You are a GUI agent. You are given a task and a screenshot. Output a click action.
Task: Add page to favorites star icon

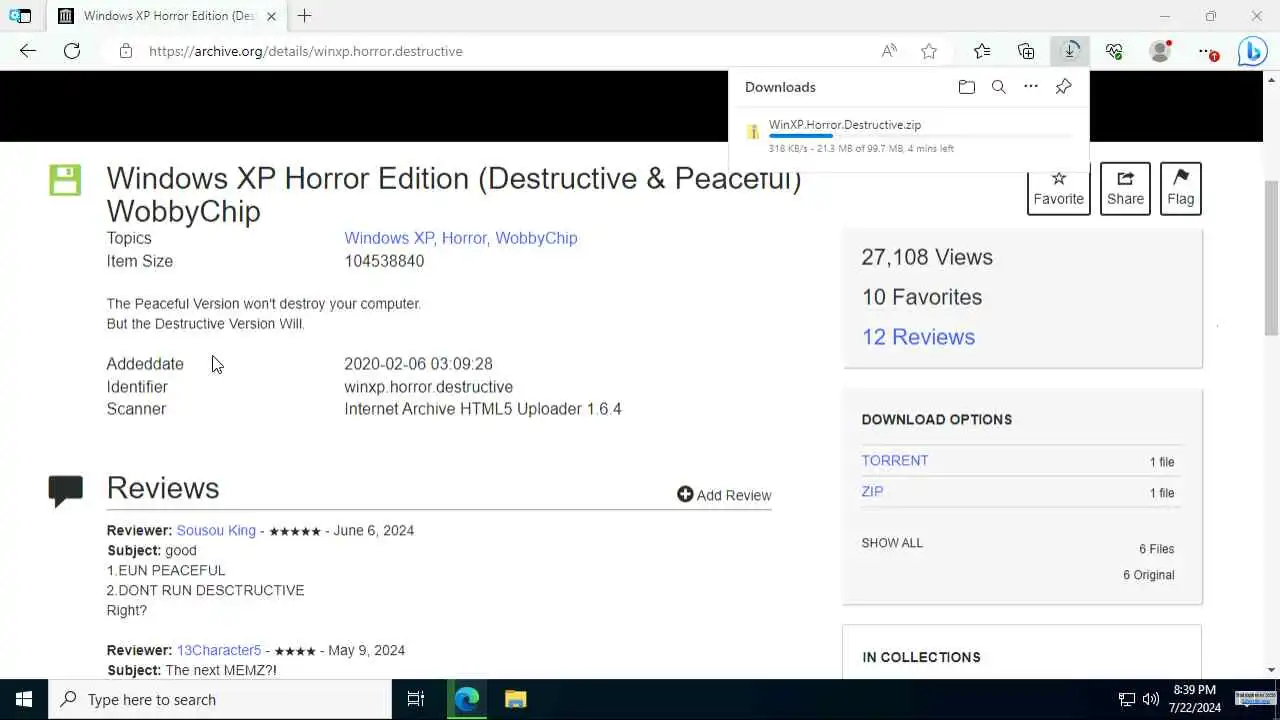[x=929, y=51]
